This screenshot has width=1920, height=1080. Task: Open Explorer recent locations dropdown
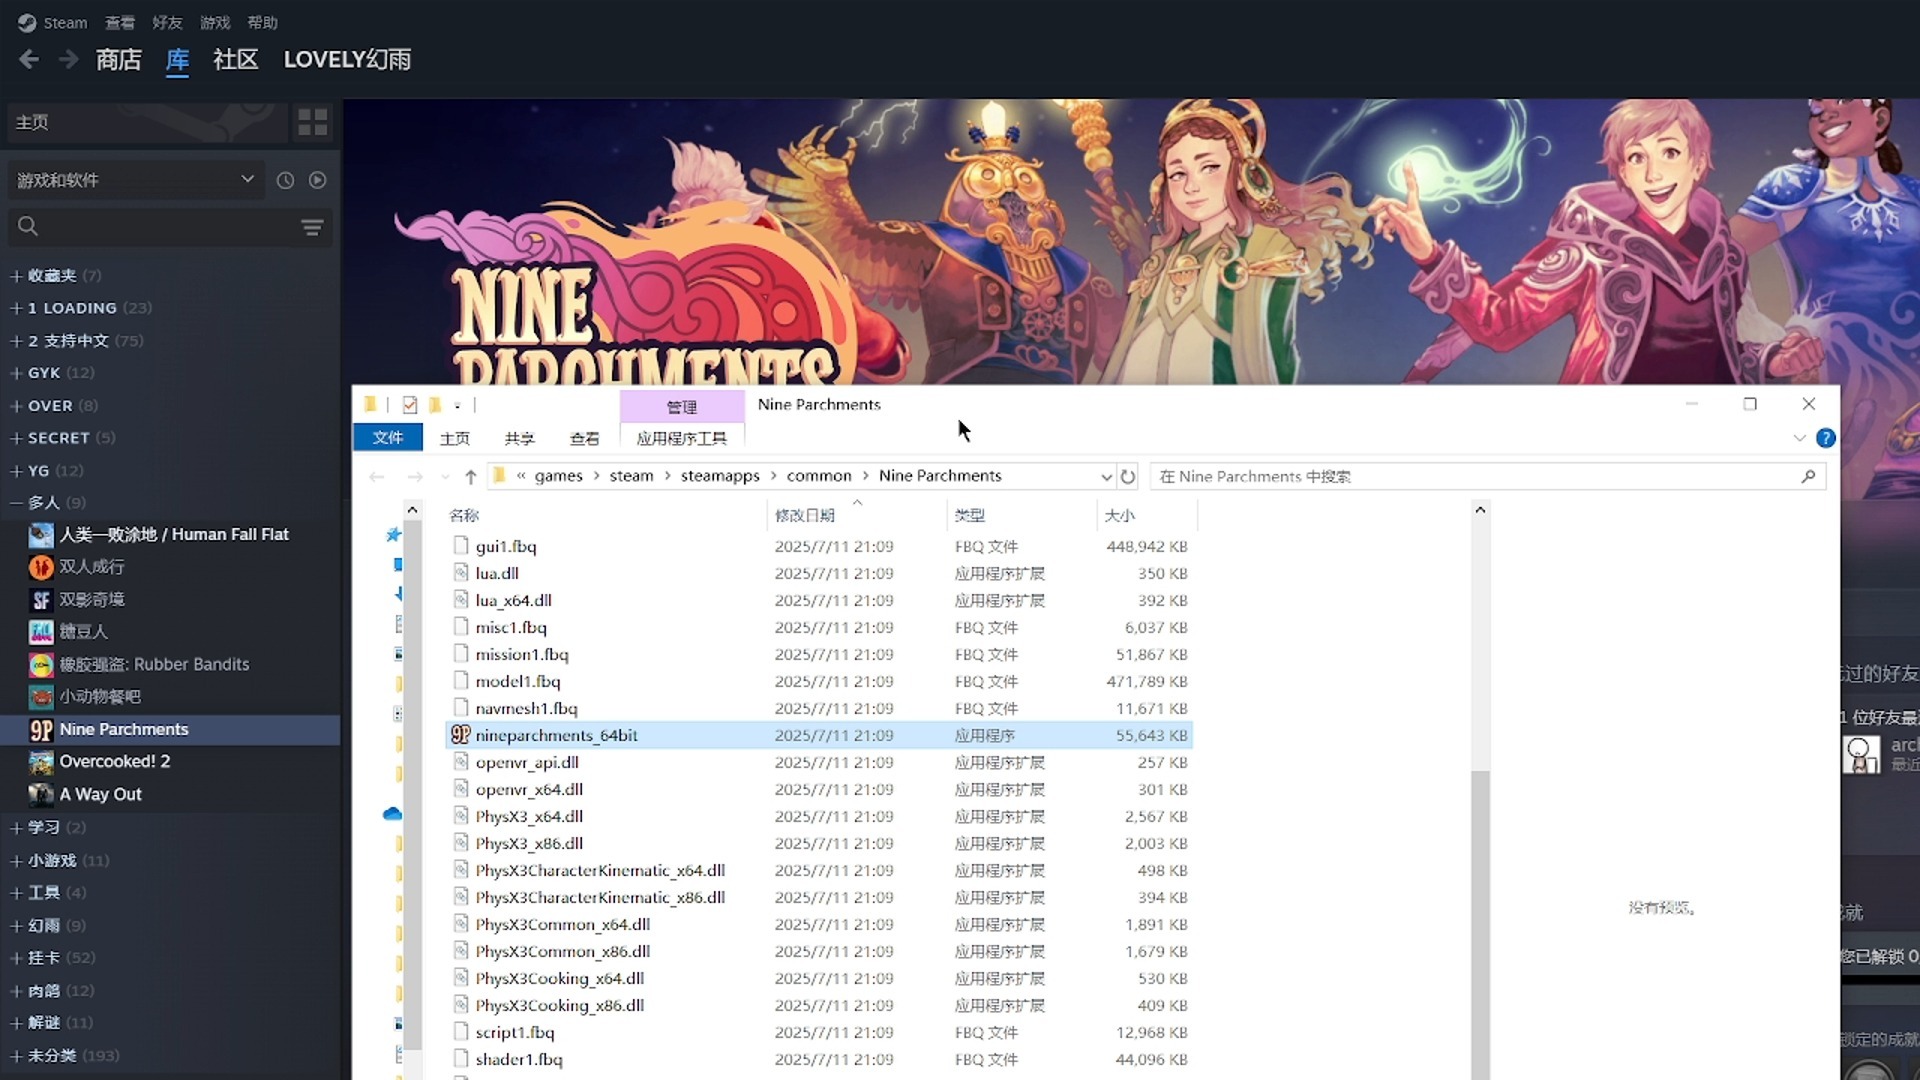click(x=445, y=477)
